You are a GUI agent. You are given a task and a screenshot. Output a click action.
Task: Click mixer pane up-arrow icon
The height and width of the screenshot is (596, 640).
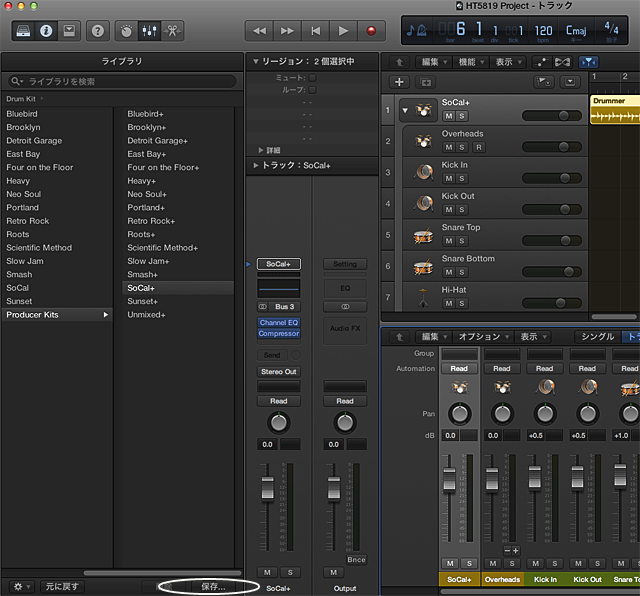click(x=400, y=337)
